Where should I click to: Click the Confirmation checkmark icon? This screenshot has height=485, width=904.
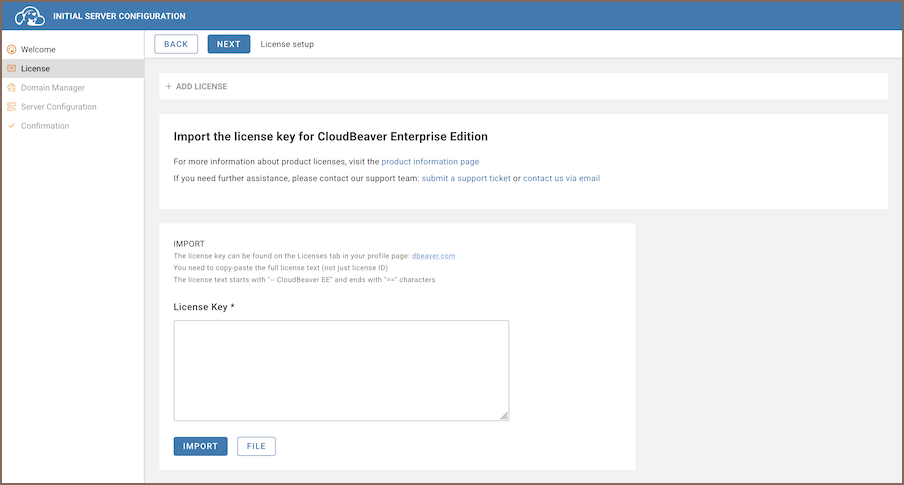pos(12,125)
